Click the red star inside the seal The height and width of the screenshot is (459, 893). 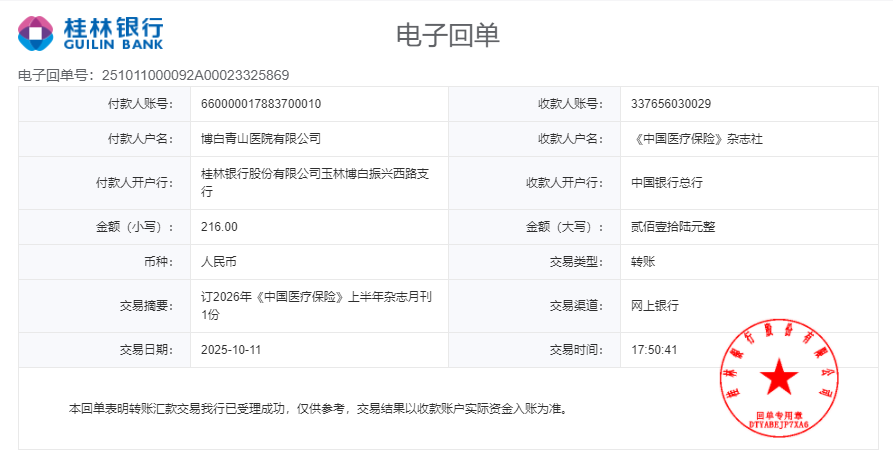pos(778,377)
